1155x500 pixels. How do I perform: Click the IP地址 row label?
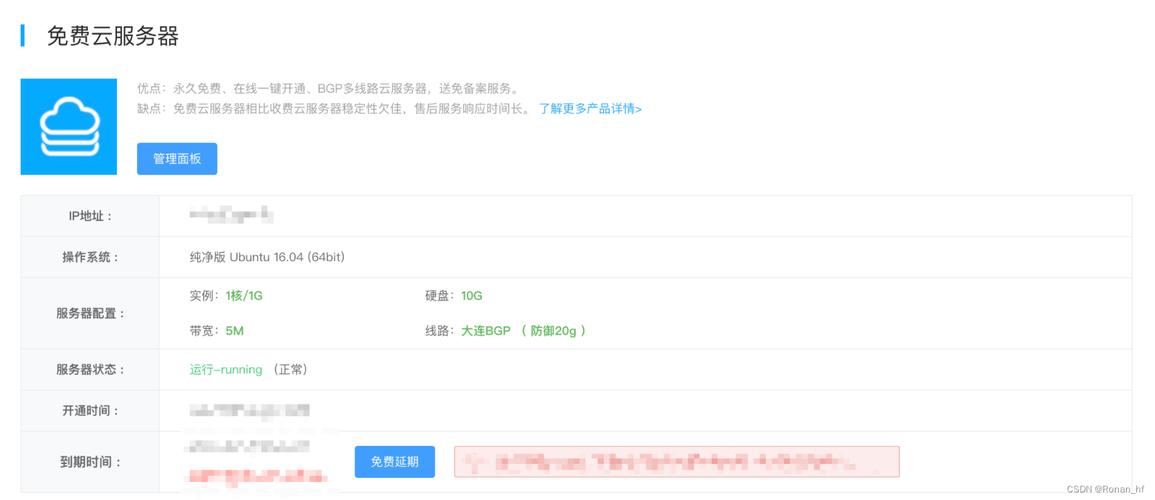[90, 216]
